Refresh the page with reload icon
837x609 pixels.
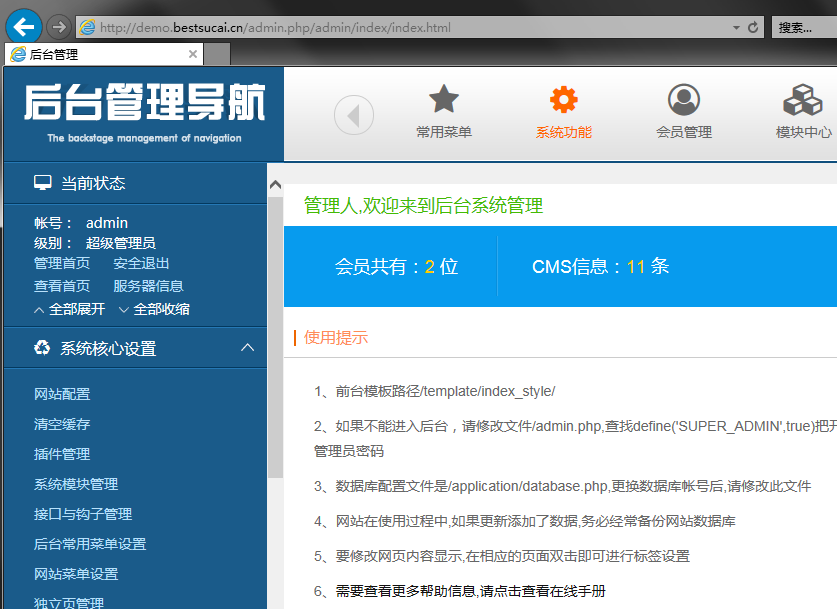click(753, 28)
